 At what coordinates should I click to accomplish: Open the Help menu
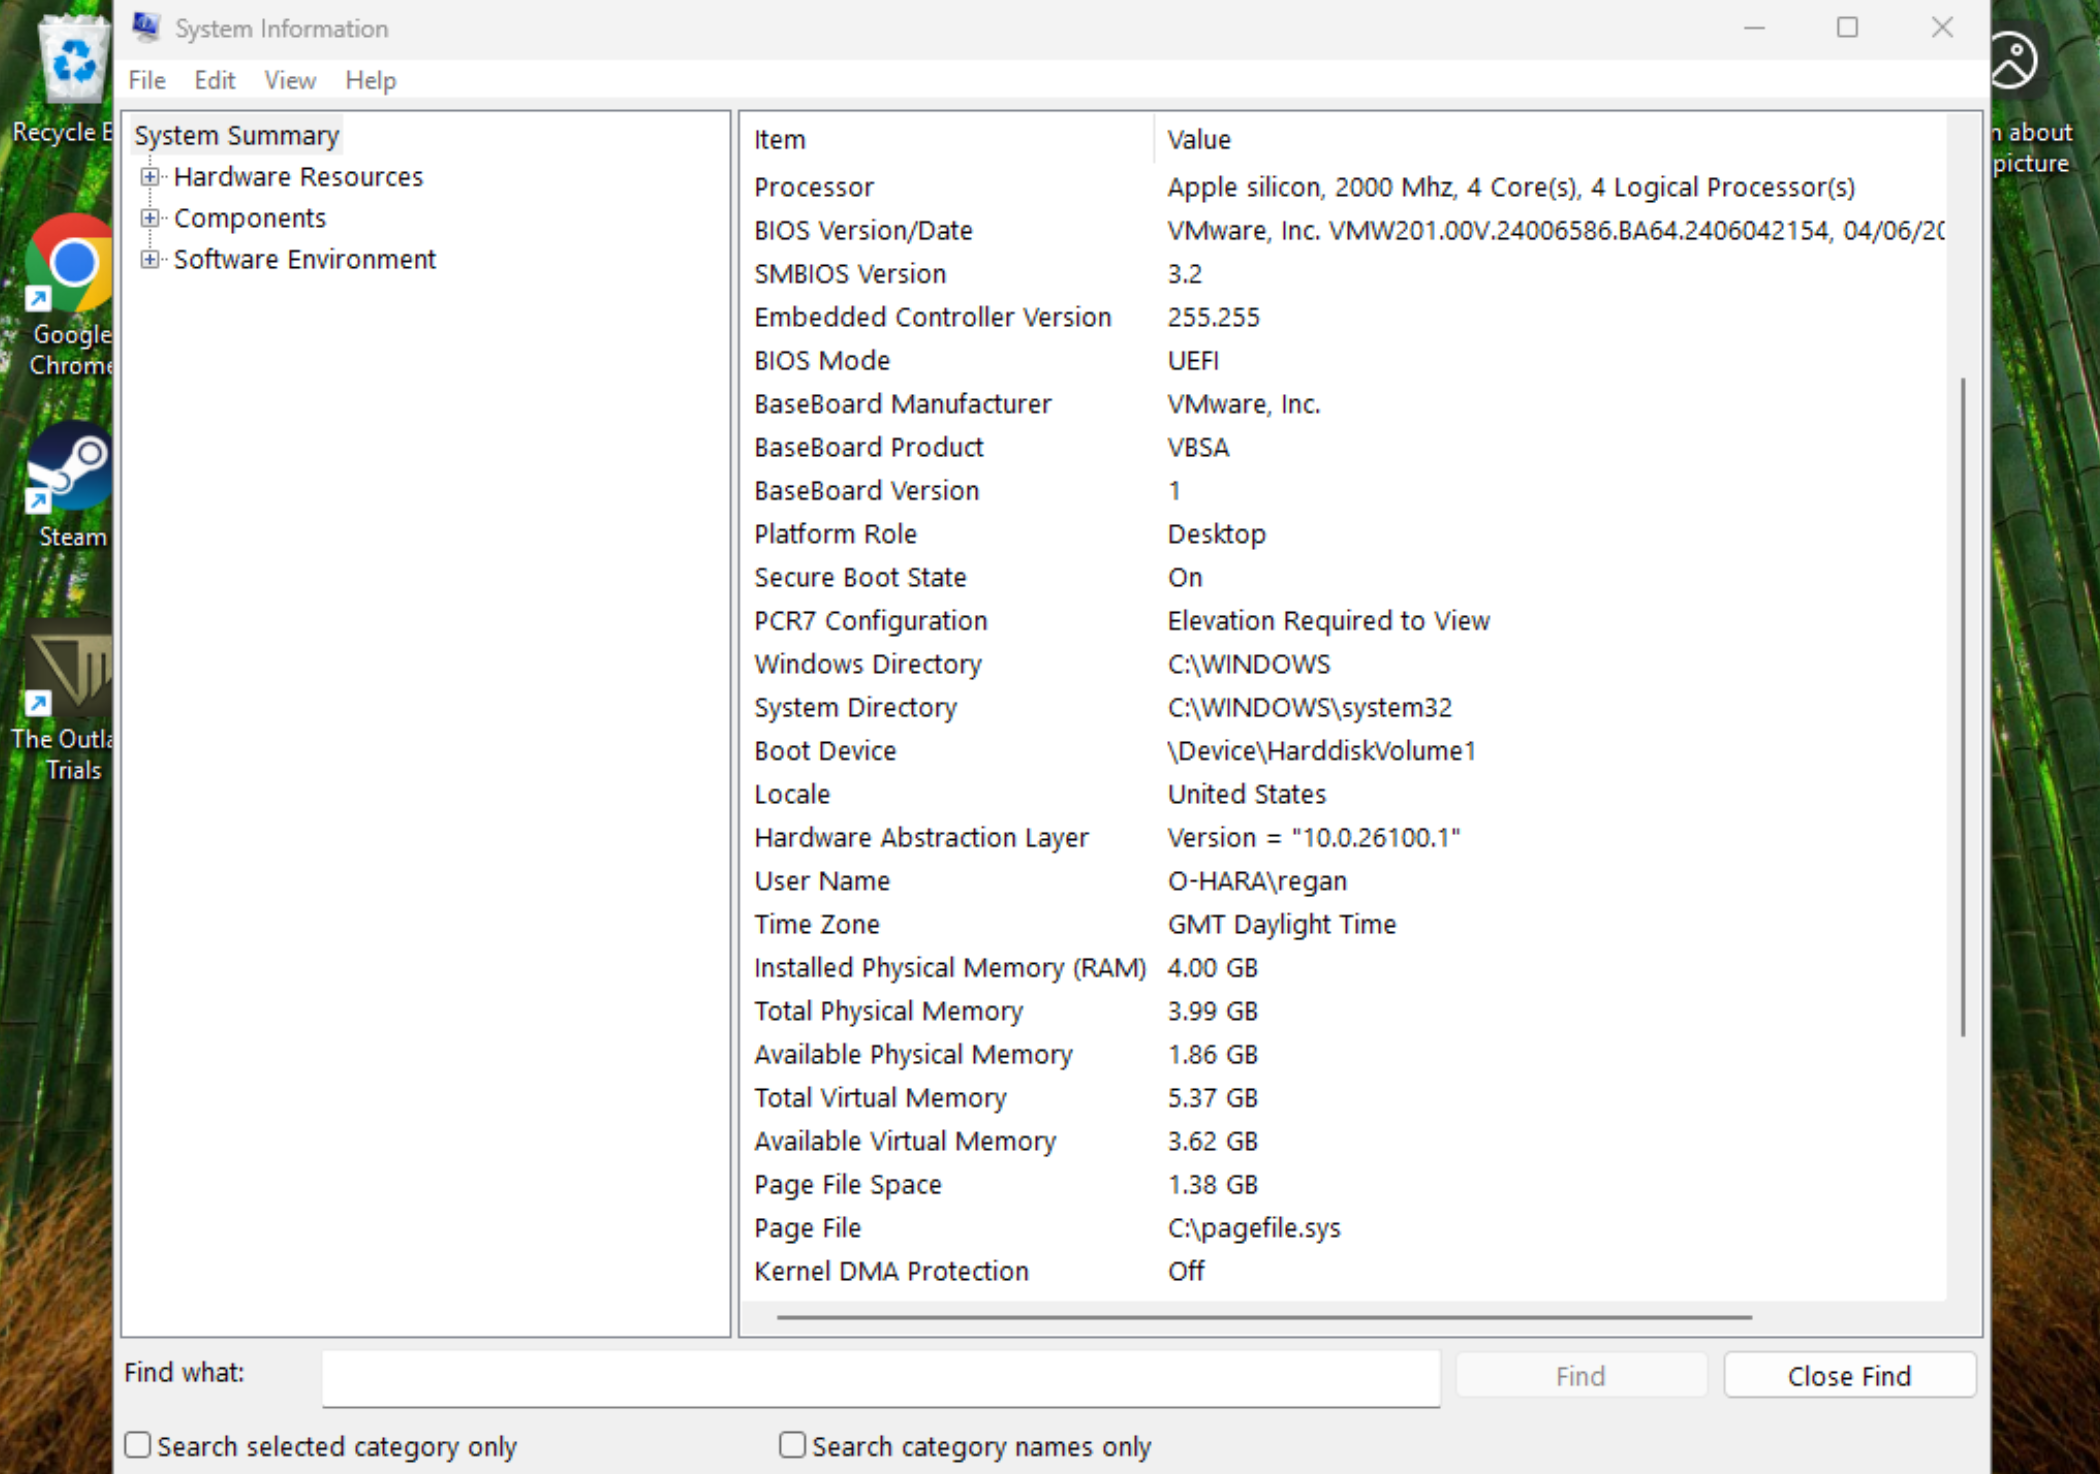point(370,80)
